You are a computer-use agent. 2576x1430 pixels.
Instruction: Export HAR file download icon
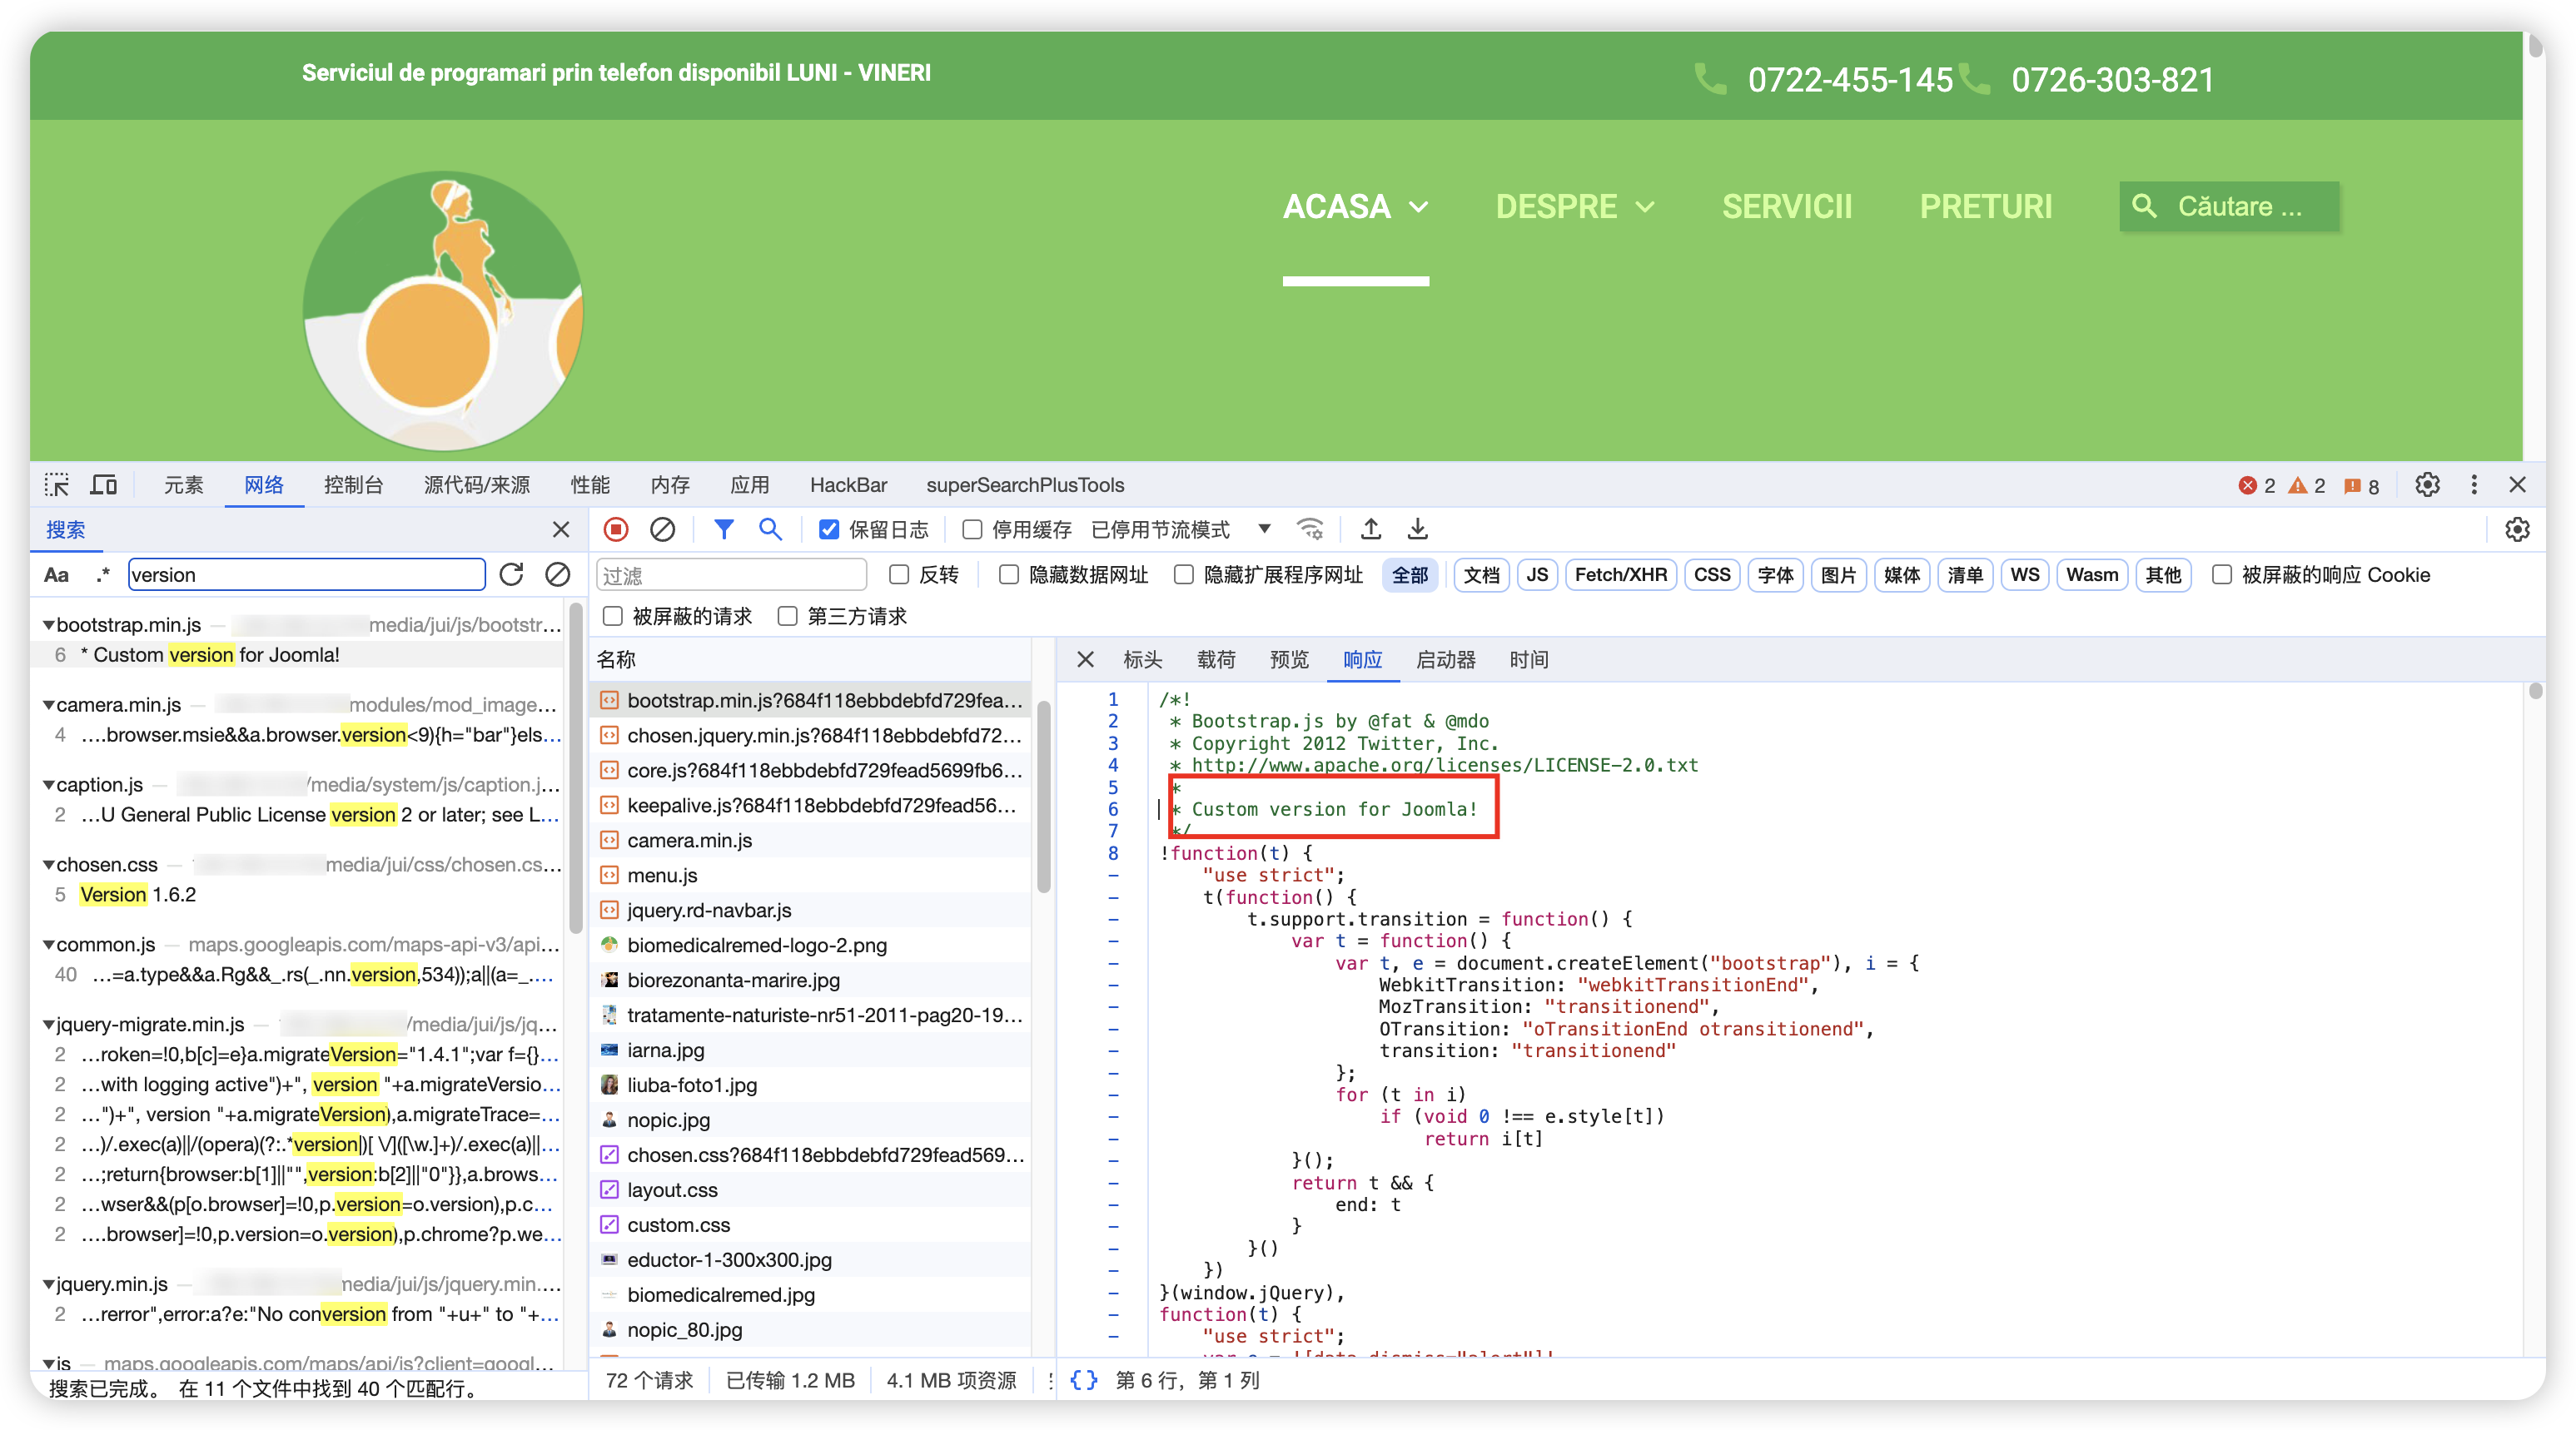(x=1417, y=529)
